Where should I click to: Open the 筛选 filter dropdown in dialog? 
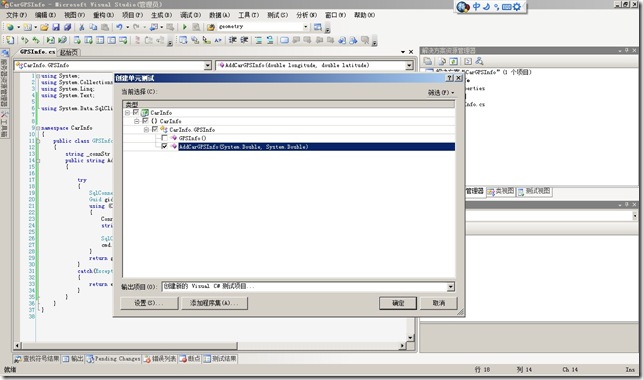tap(441, 93)
